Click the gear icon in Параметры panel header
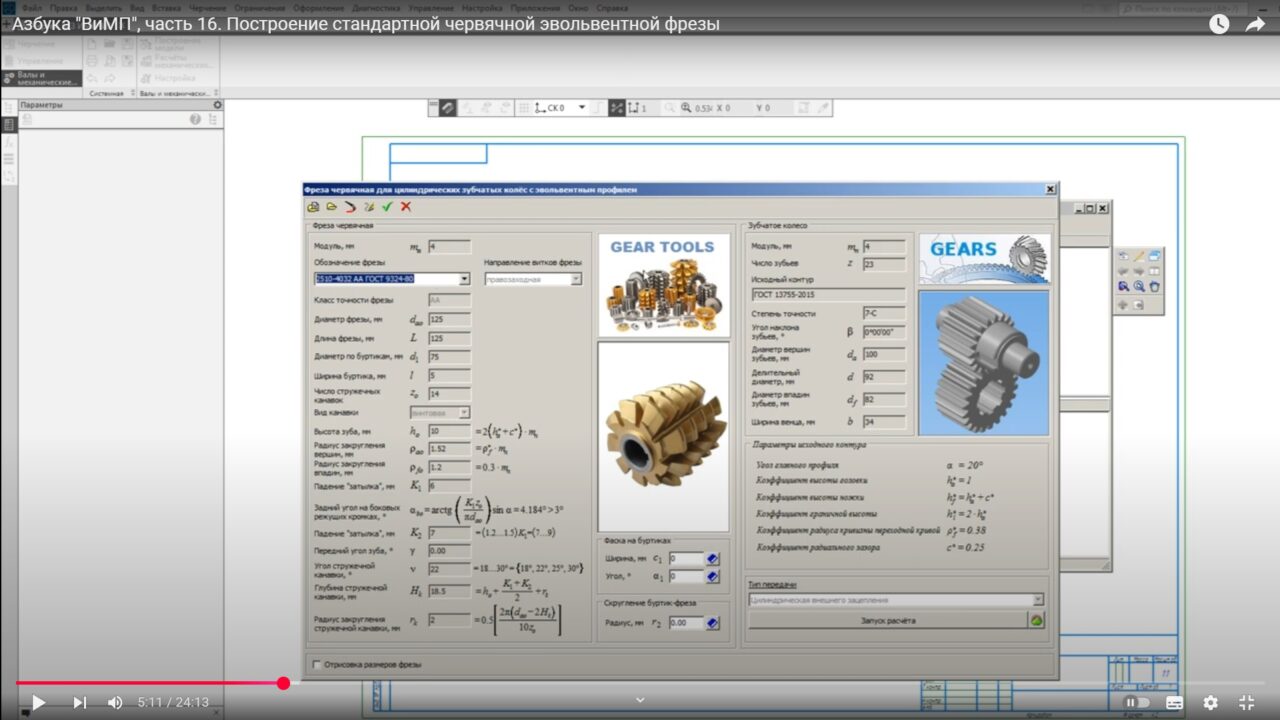Screen dimensions: 1280x720 coord(217,104)
